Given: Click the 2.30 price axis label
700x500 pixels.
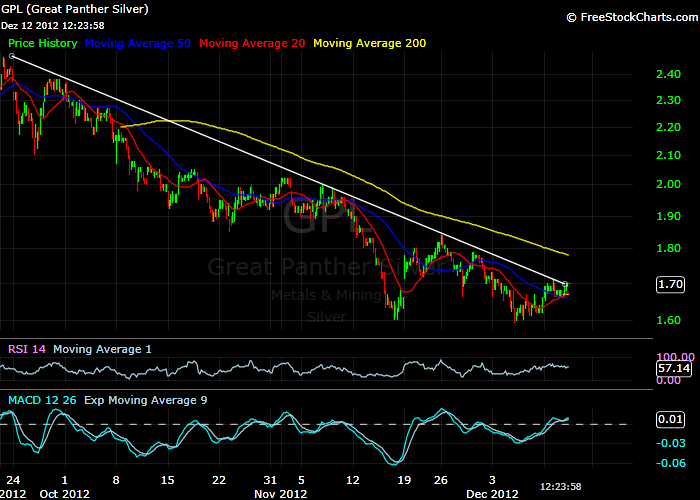Looking at the screenshot, I should (668, 100).
